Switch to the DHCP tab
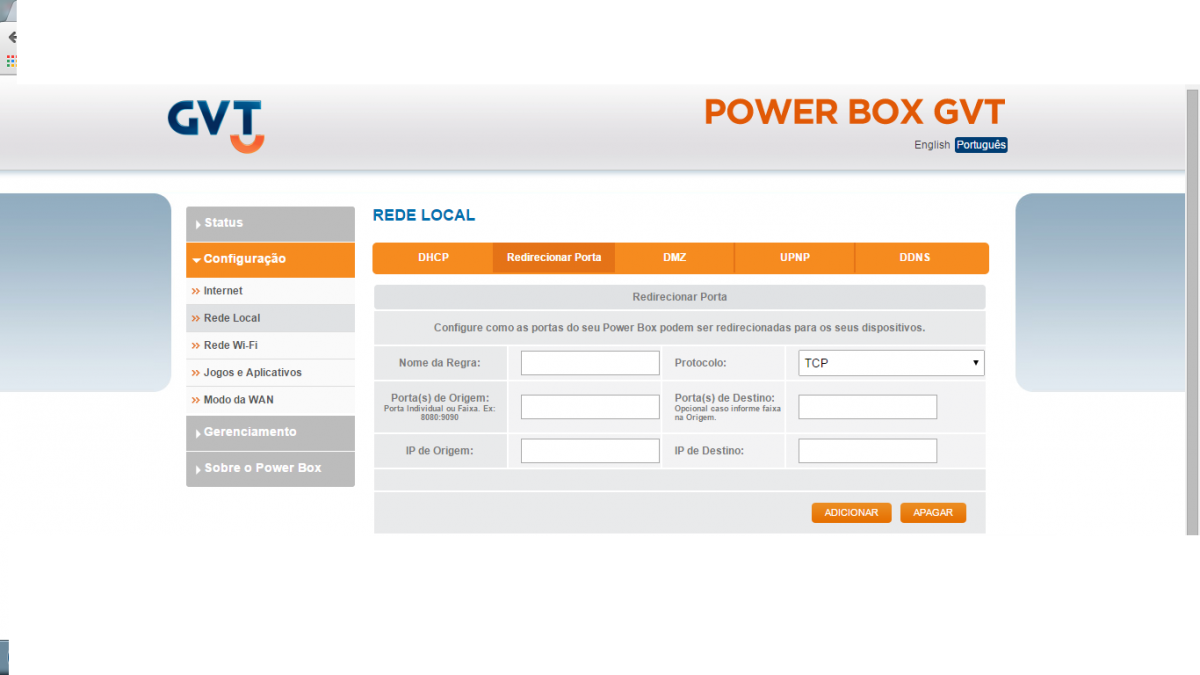 coord(433,258)
